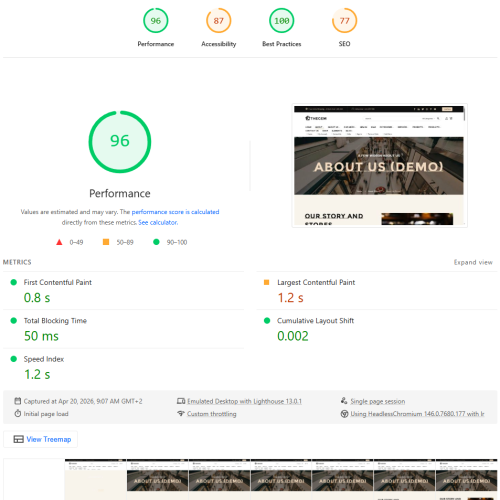Viewport: 500px width, 500px height.
Task: Open the About Us page screenshot thumbnail
Action: [x=380, y=166]
